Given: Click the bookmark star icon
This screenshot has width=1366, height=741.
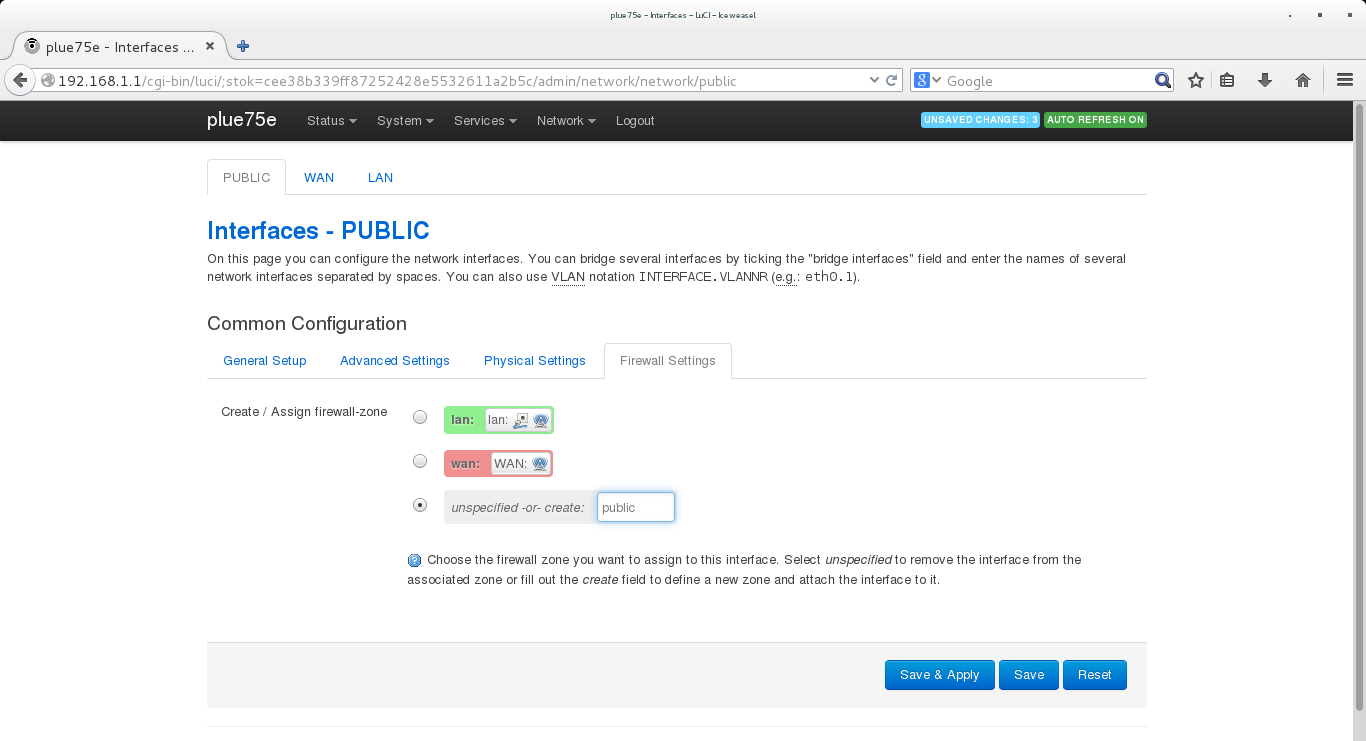Looking at the screenshot, I should point(1195,81).
